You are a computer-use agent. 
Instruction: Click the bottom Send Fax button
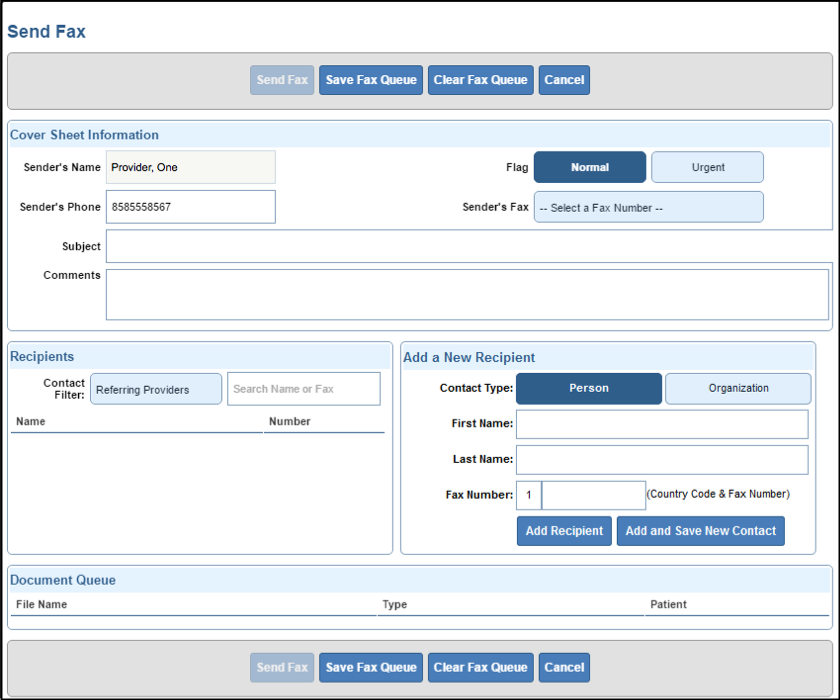pos(282,668)
